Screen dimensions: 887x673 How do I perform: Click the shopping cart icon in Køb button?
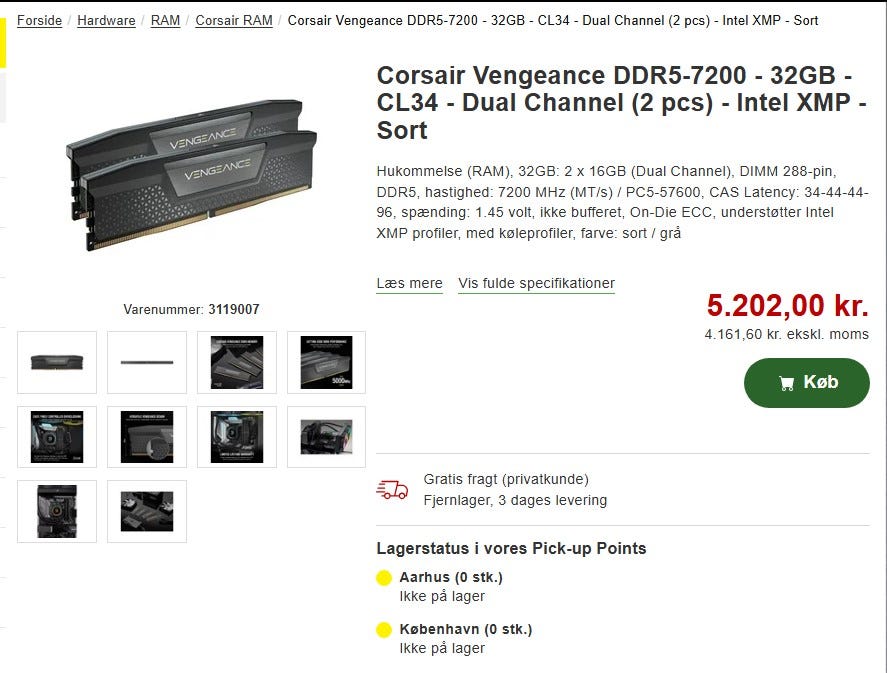[x=786, y=383]
